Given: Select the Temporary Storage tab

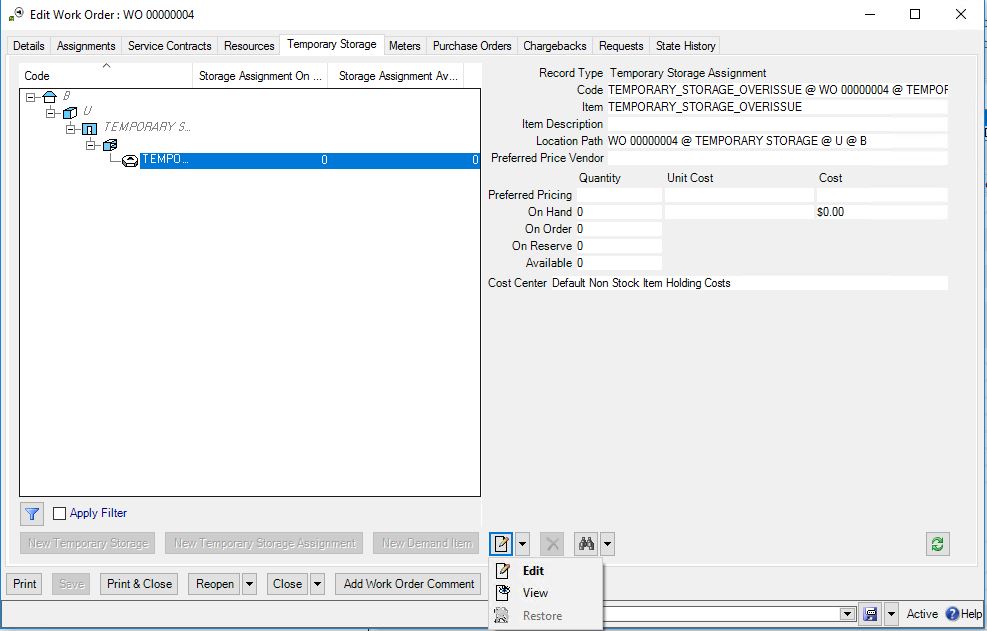Looking at the screenshot, I should (332, 44).
